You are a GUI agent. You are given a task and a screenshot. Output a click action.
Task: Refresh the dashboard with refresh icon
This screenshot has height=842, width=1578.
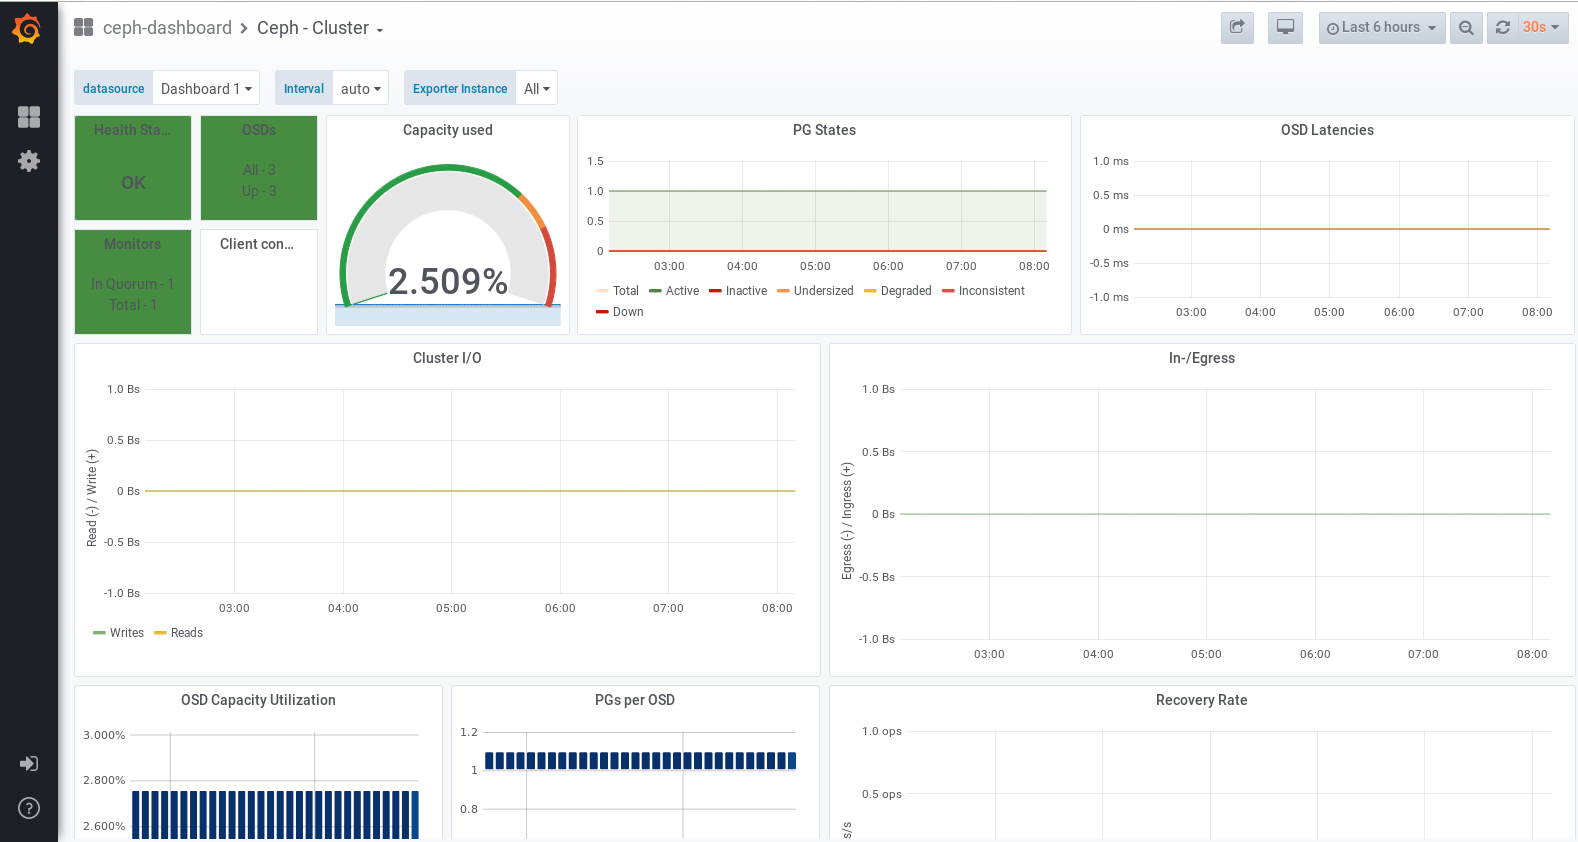1503,28
